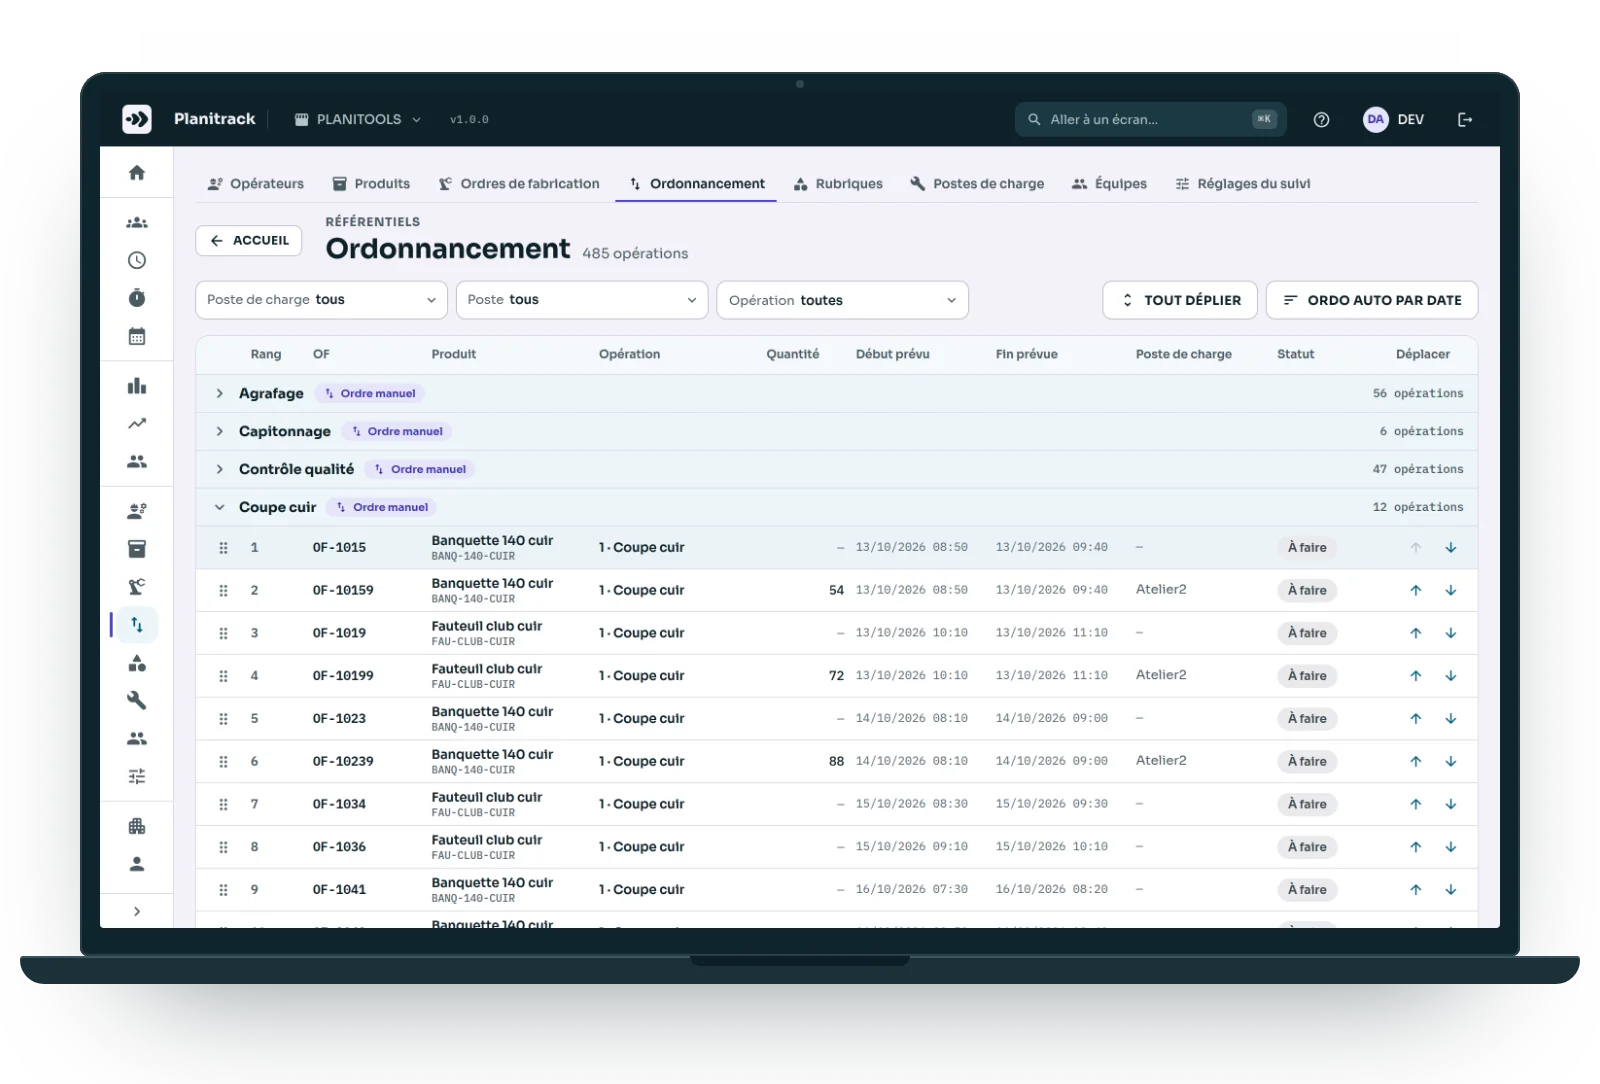Click the help question mark icon
The image size is (1600, 1084).
pyautogui.click(x=1321, y=120)
